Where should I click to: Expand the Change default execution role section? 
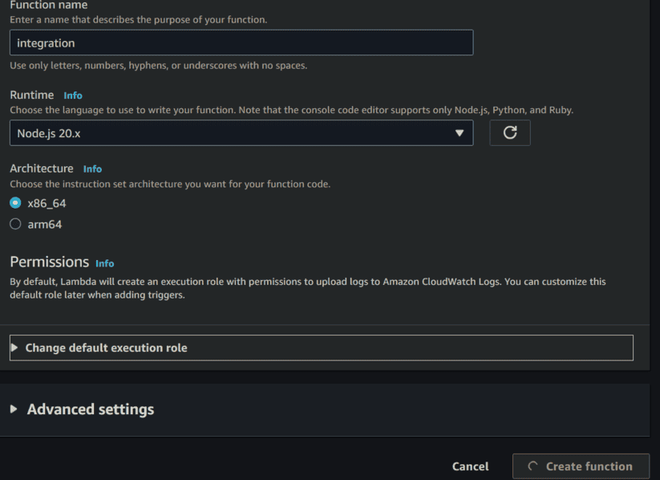[106, 348]
